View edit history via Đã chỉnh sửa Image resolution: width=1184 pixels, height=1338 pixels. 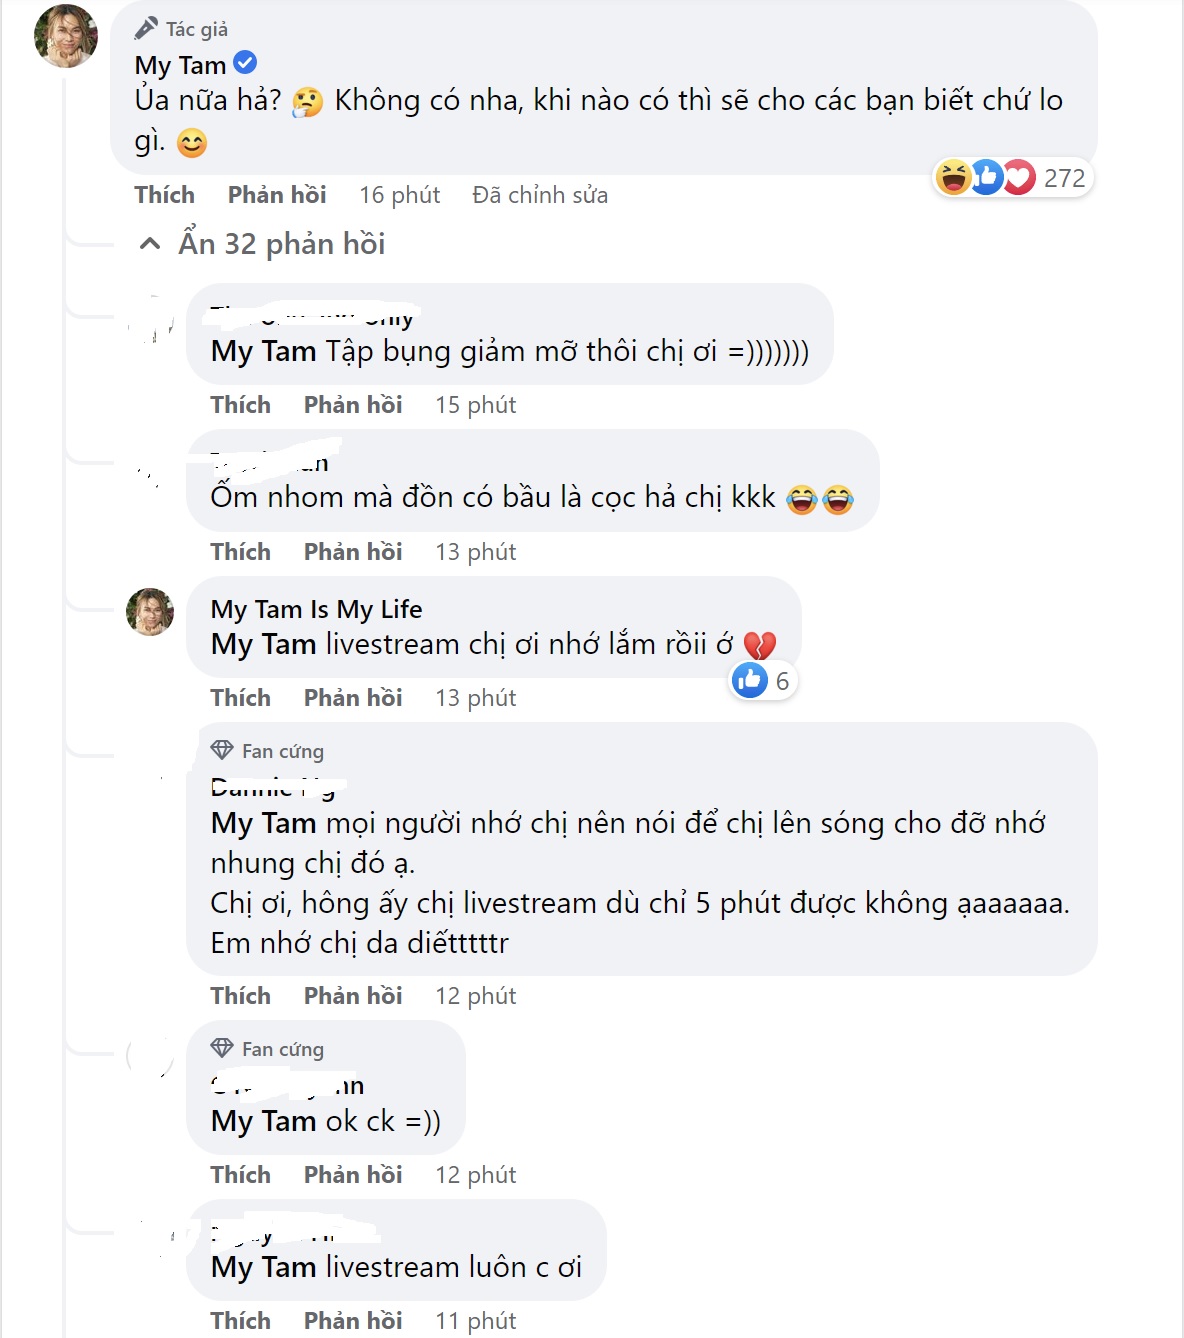coord(540,195)
